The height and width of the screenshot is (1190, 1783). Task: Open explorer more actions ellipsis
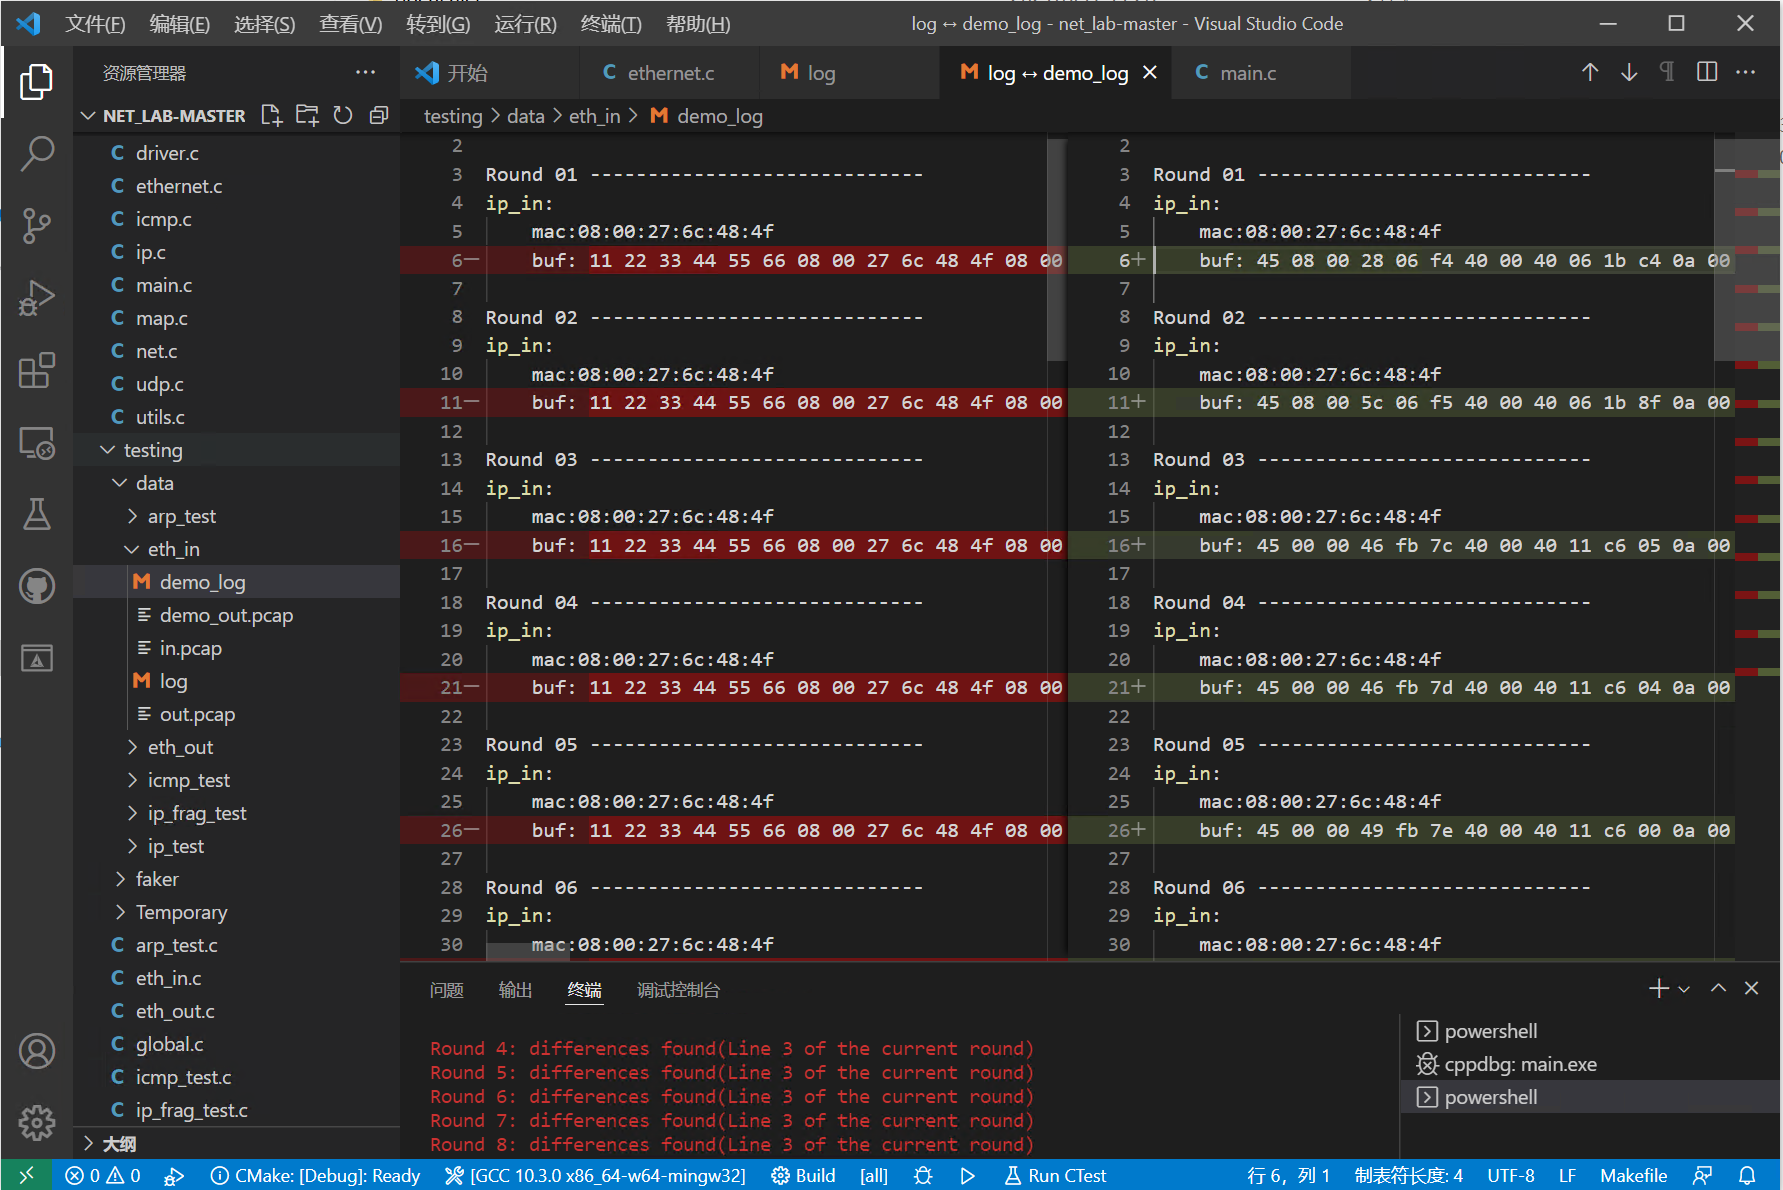click(x=365, y=72)
